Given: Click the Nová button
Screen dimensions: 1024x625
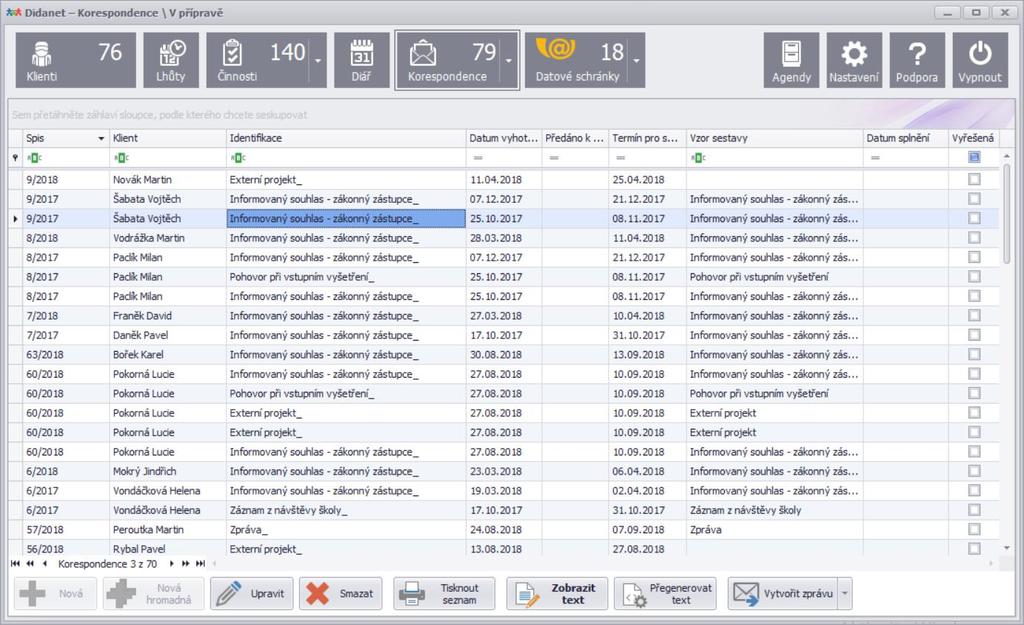Looking at the screenshot, I should [56, 594].
